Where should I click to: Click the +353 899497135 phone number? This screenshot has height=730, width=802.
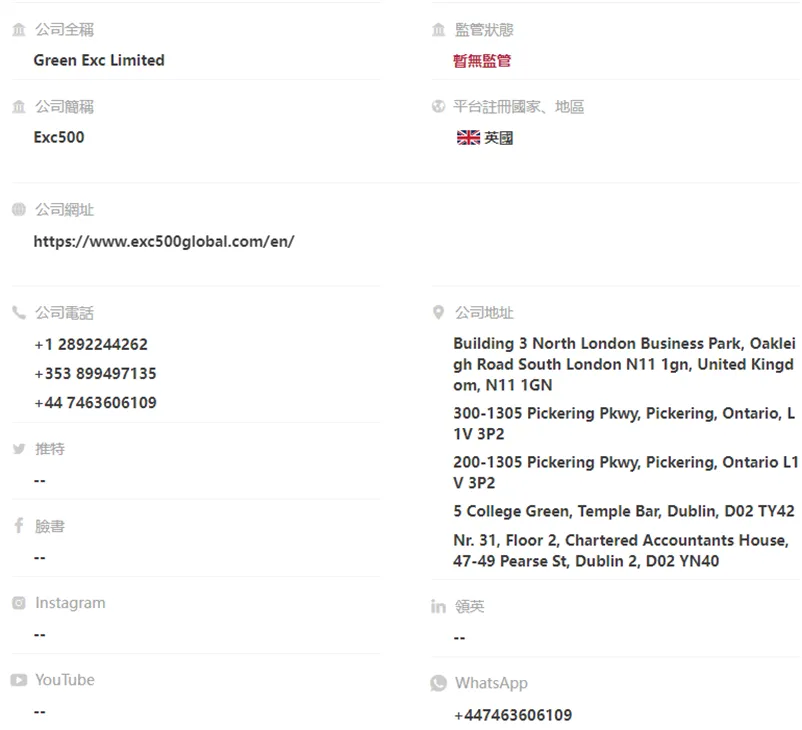[x=95, y=374]
